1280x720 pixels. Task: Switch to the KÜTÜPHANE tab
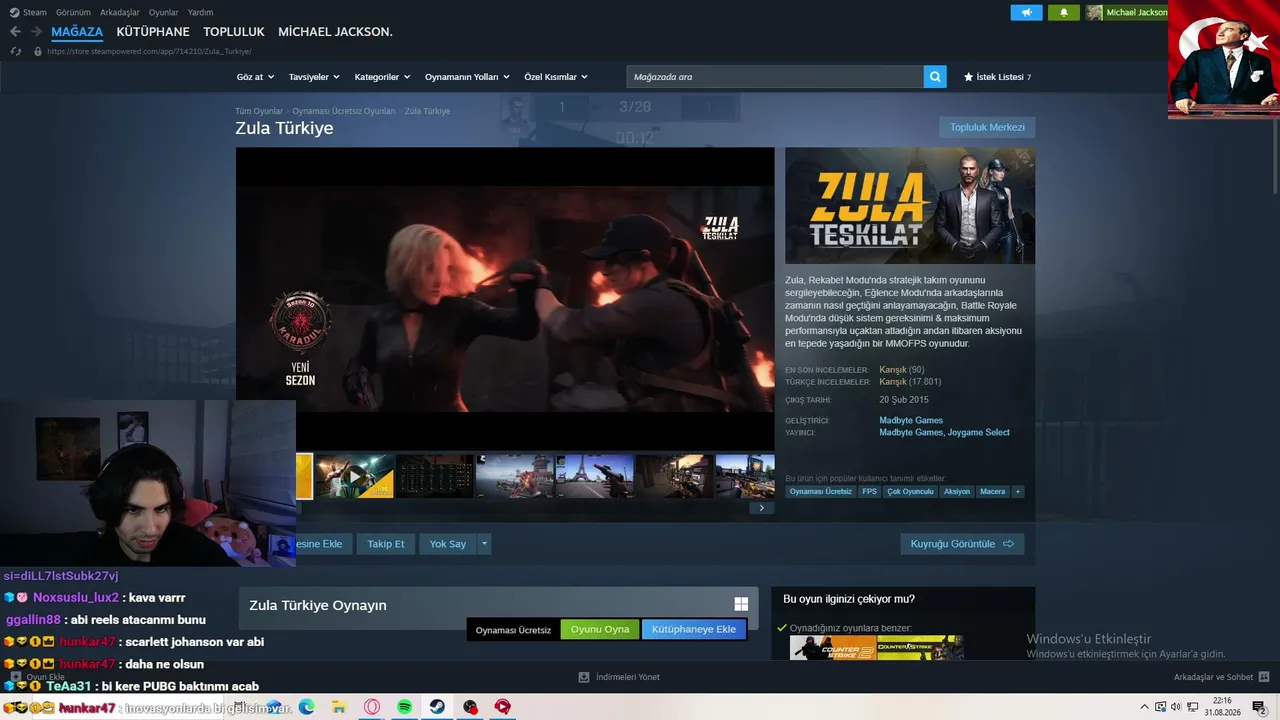[153, 32]
